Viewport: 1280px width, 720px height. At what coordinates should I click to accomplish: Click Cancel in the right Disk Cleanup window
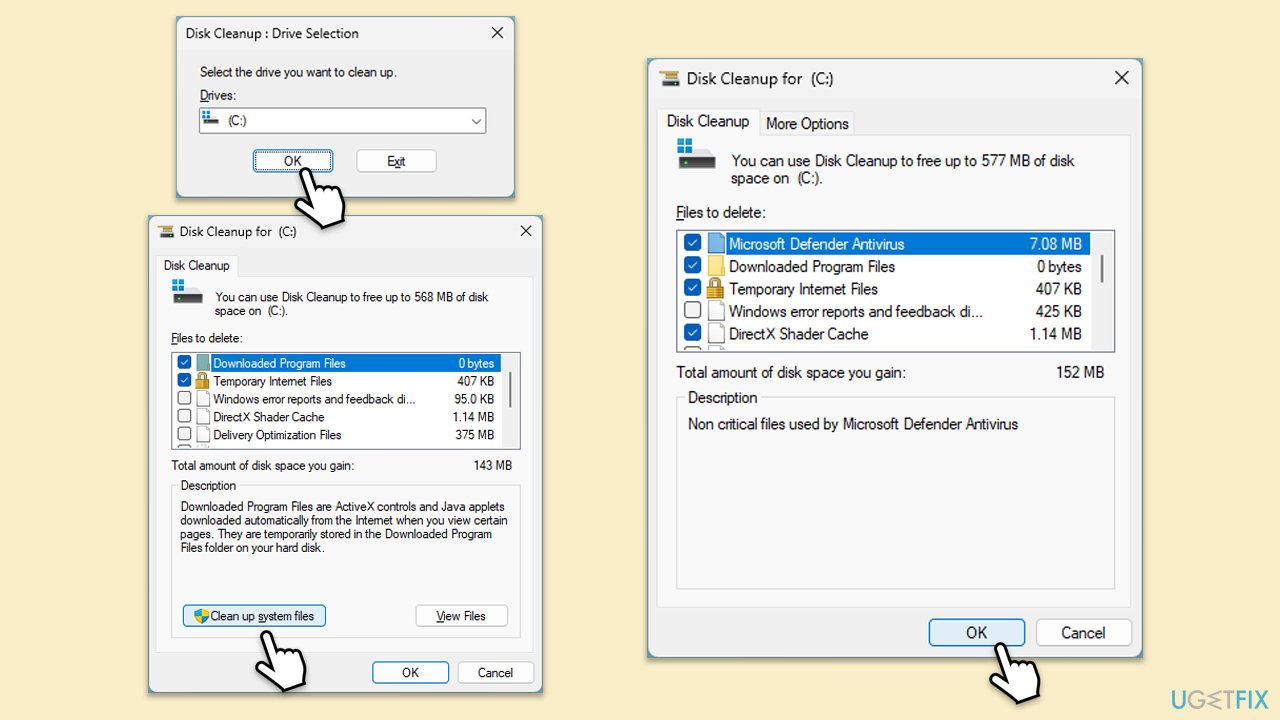click(1083, 633)
